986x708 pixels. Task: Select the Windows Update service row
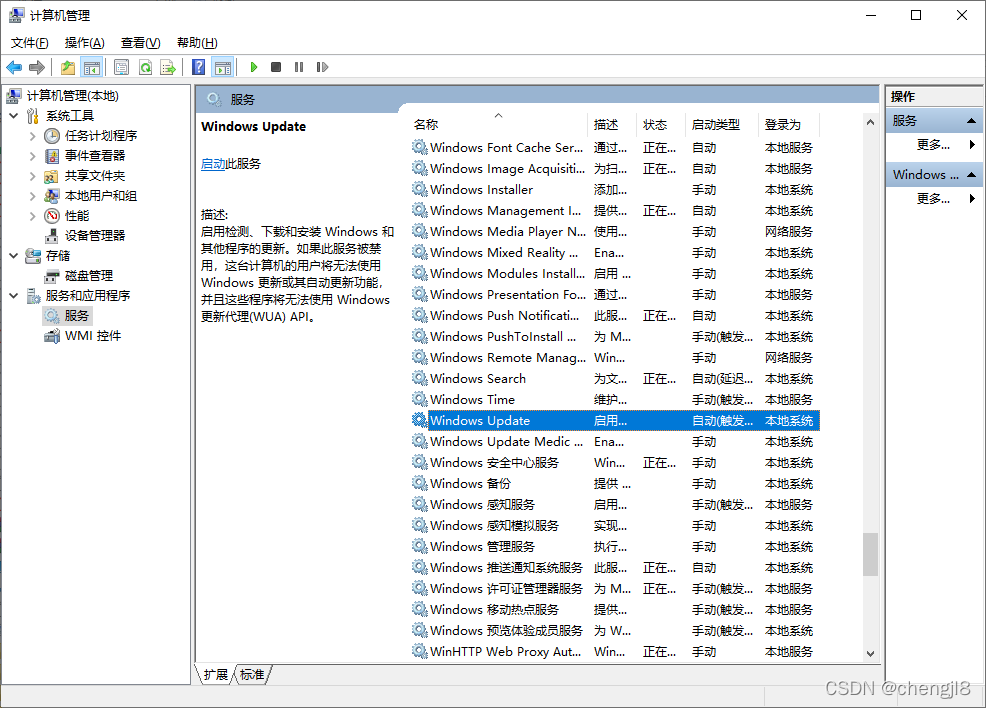point(616,421)
